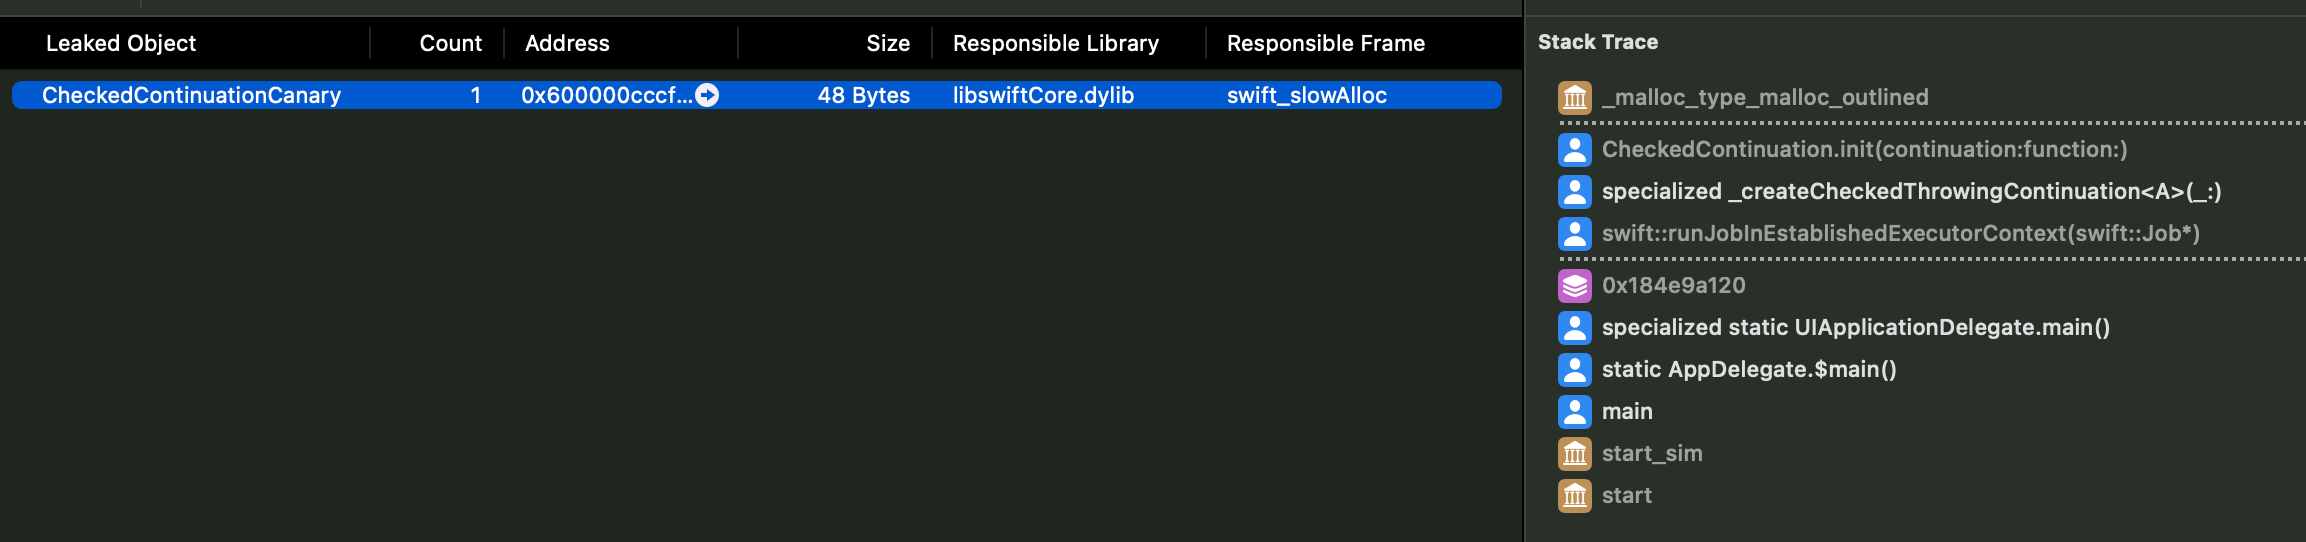The image size is (2306, 542).
Task: Click the purple stack icon beside 0x184e9a120
Action: [x=1575, y=285]
